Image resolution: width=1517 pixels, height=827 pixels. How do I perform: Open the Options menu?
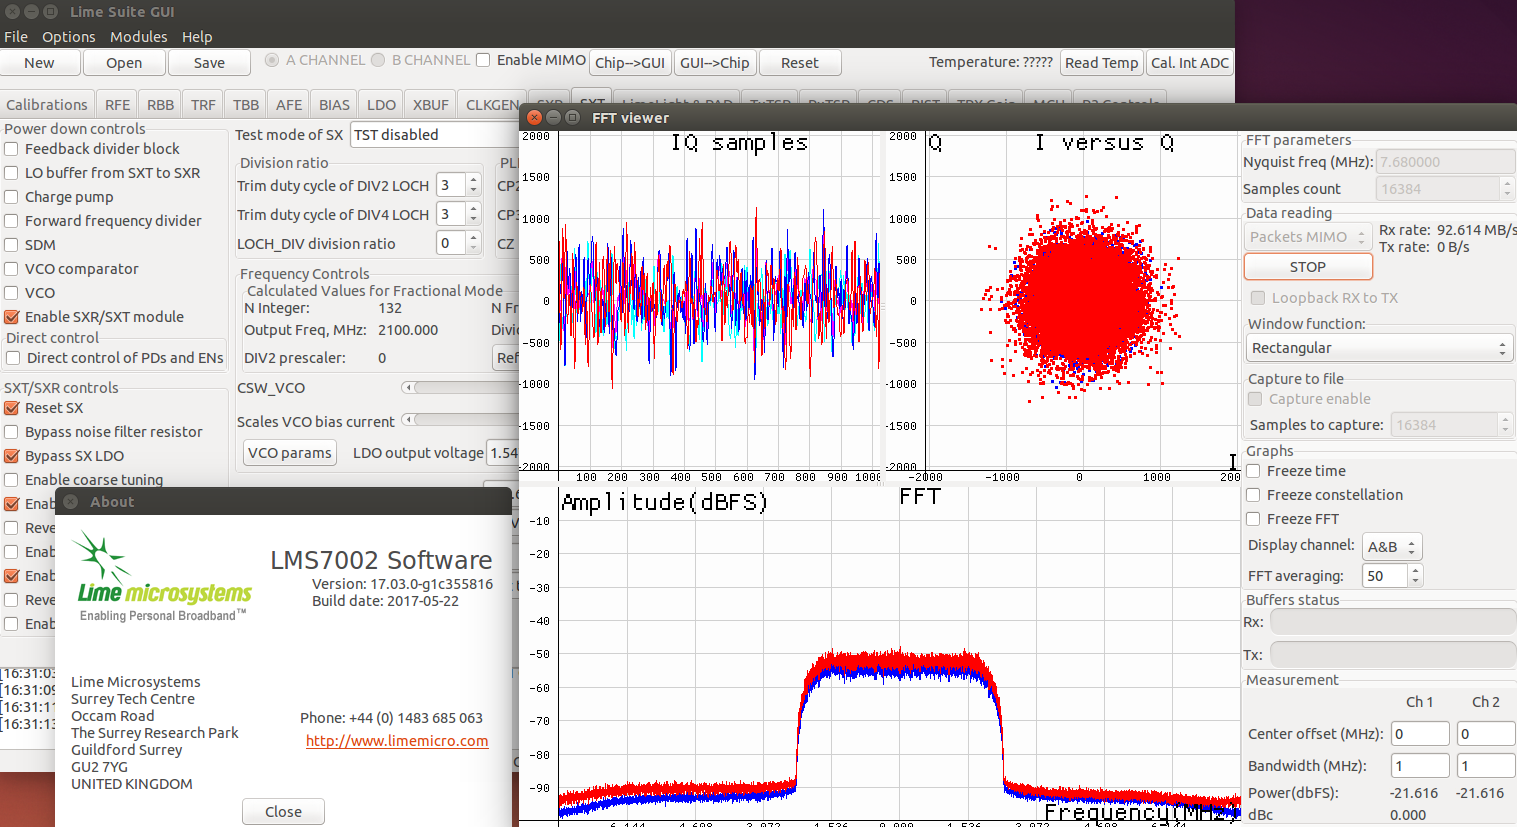[68, 37]
